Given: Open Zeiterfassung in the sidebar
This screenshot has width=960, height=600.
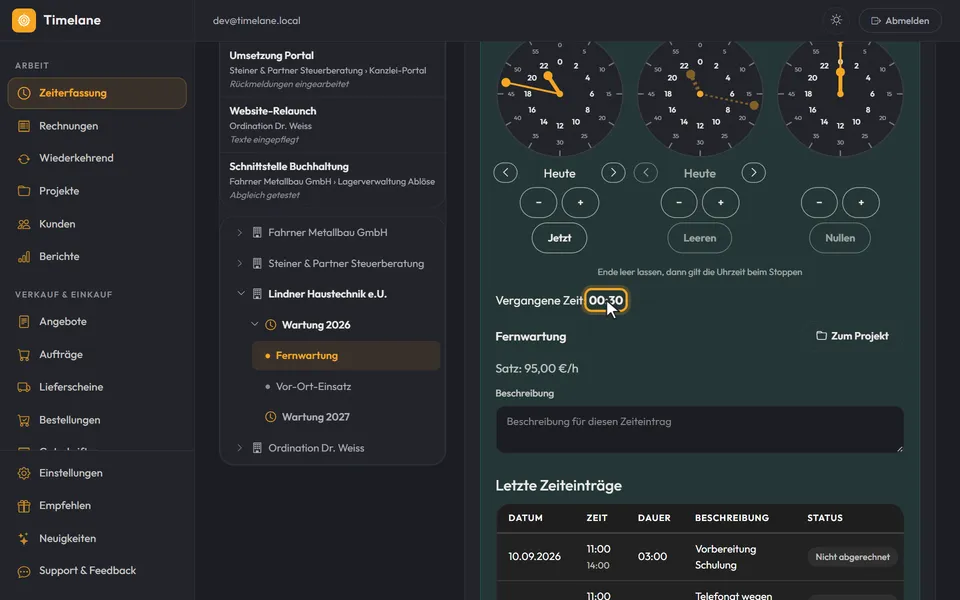Looking at the screenshot, I should (x=97, y=93).
